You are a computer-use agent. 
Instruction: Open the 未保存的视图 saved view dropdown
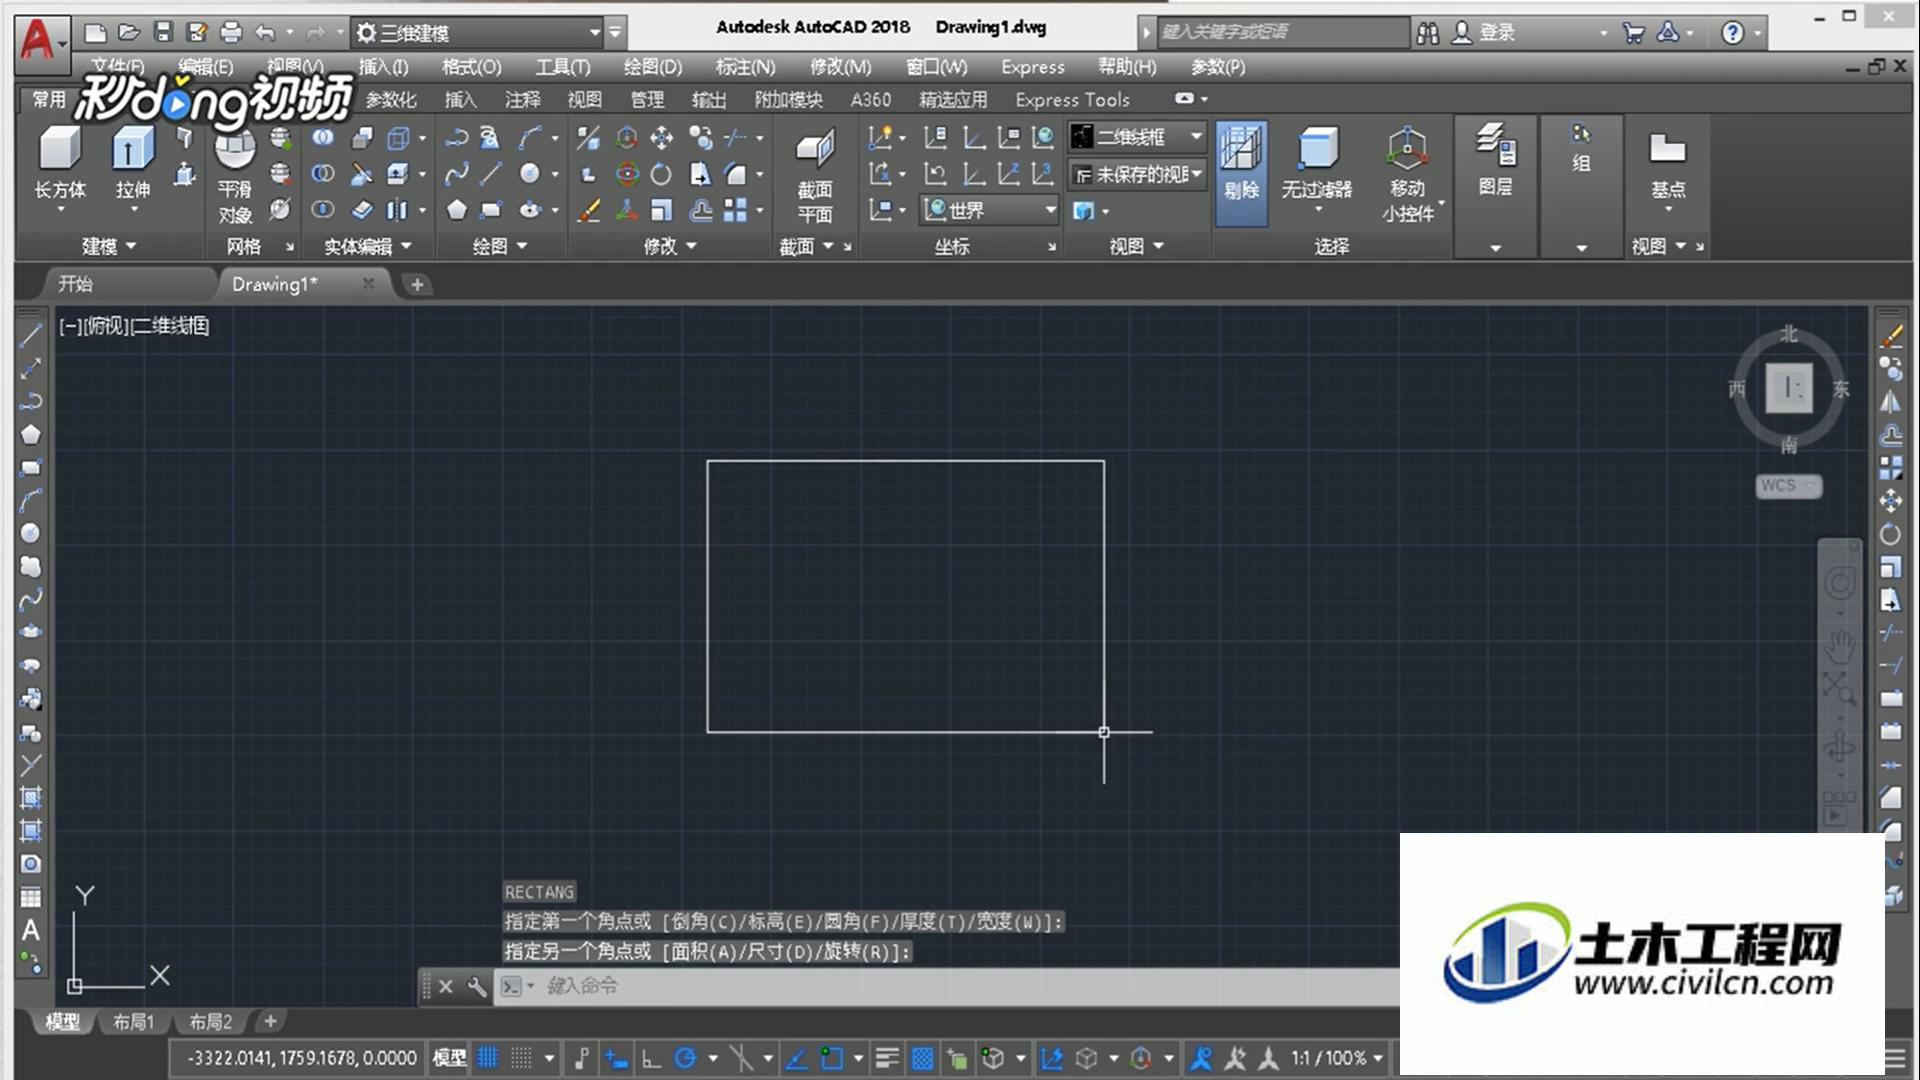(1137, 174)
